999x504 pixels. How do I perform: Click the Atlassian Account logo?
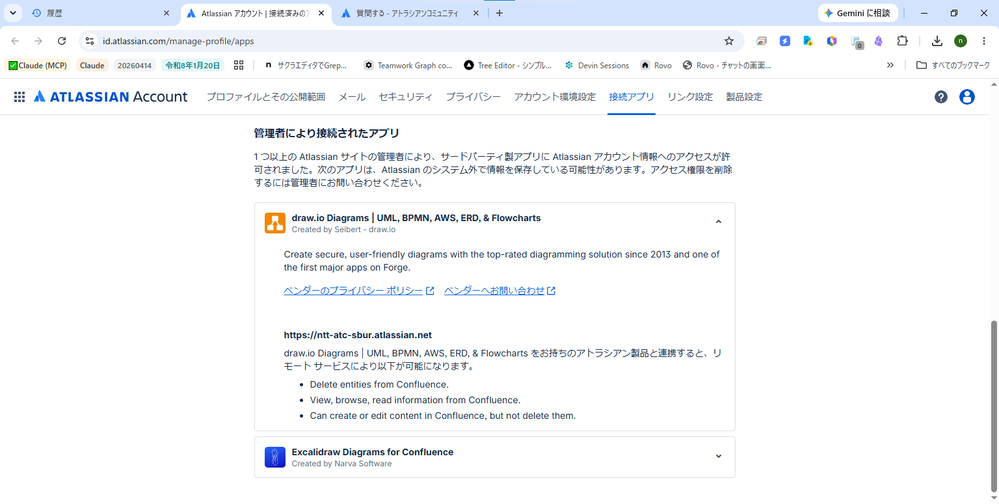click(x=111, y=97)
